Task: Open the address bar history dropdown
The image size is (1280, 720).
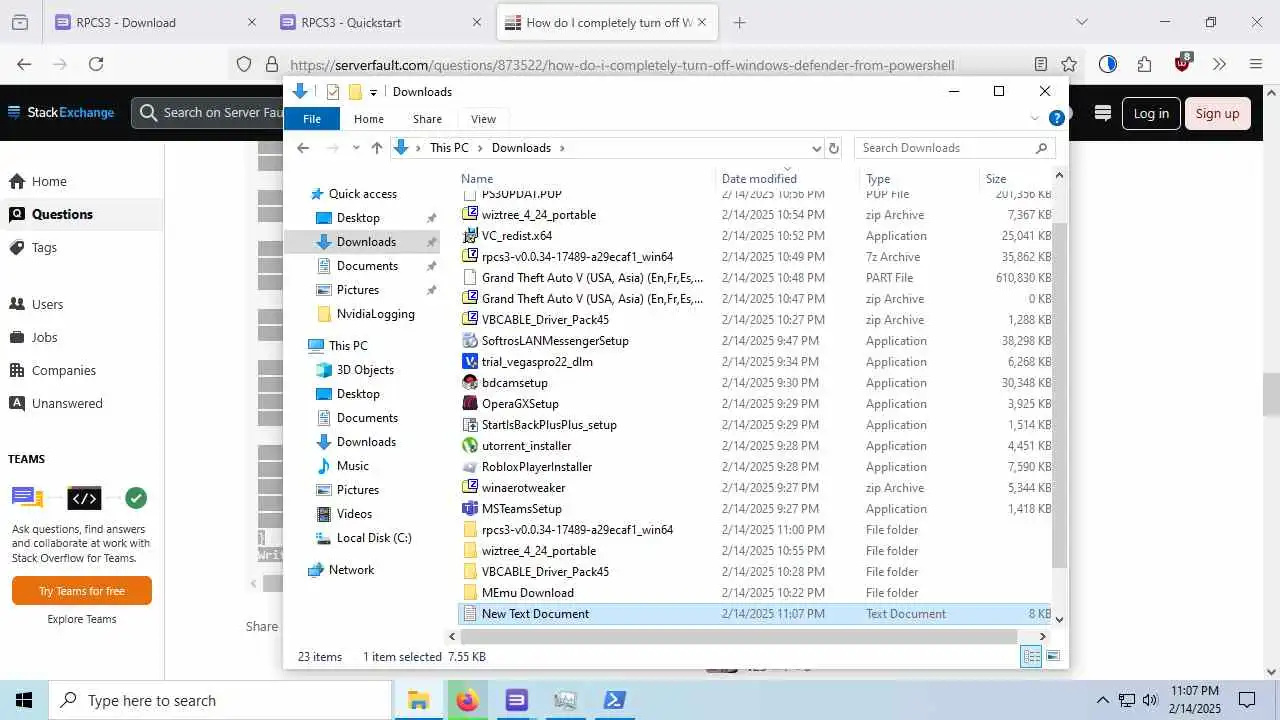Action: pos(816,148)
